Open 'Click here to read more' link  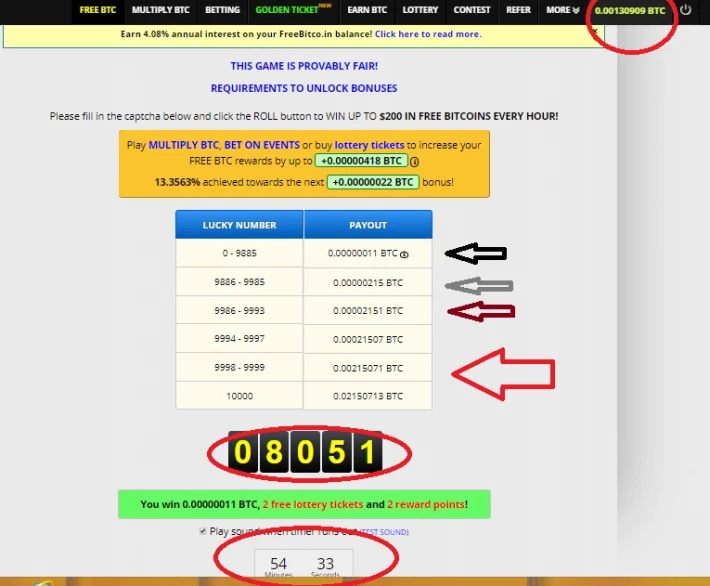pos(428,34)
